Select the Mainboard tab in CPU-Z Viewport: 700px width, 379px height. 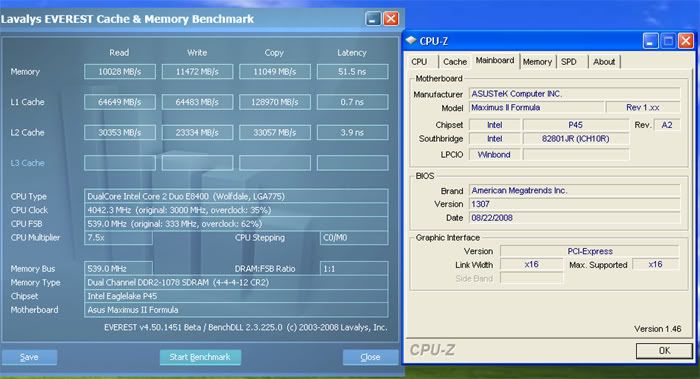click(x=495, y=60)
